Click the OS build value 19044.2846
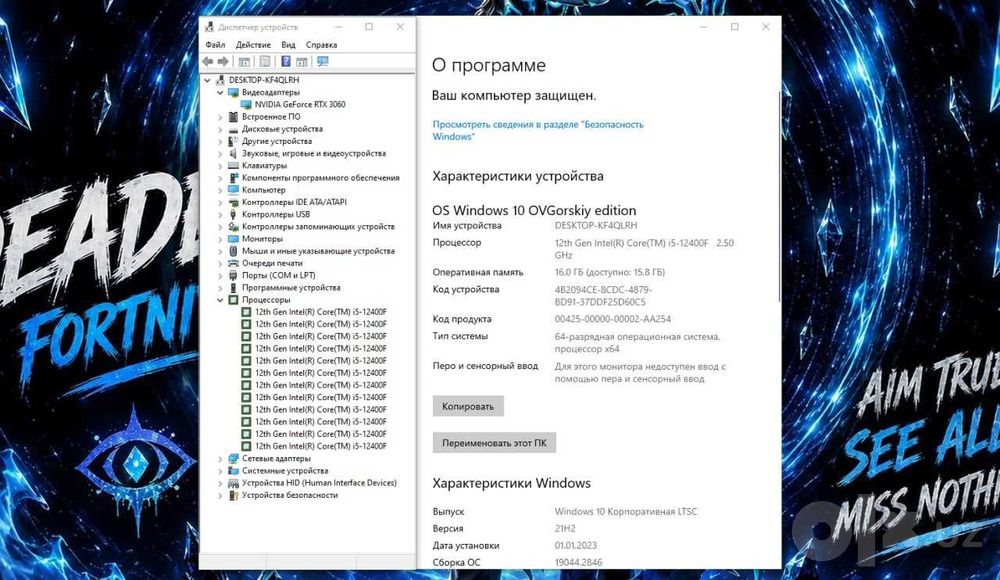 coord(578,562)
